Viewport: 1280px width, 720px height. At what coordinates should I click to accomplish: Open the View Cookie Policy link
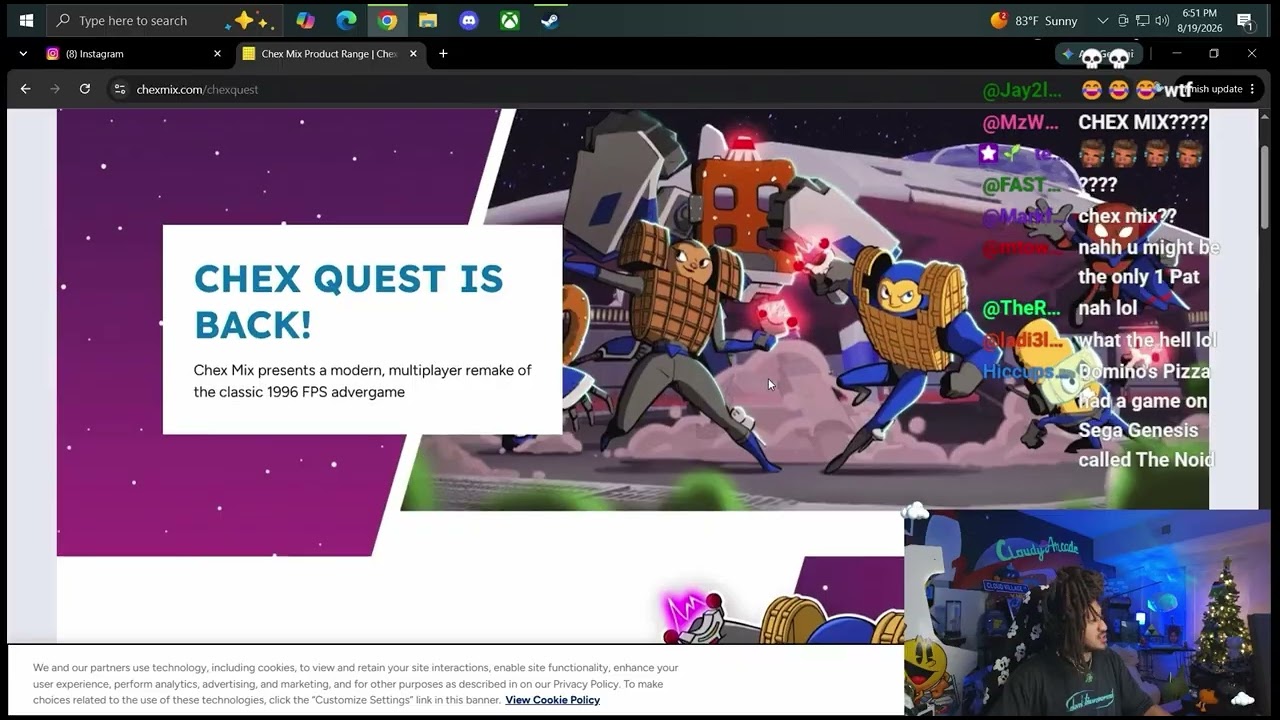[x=552, y=700]
